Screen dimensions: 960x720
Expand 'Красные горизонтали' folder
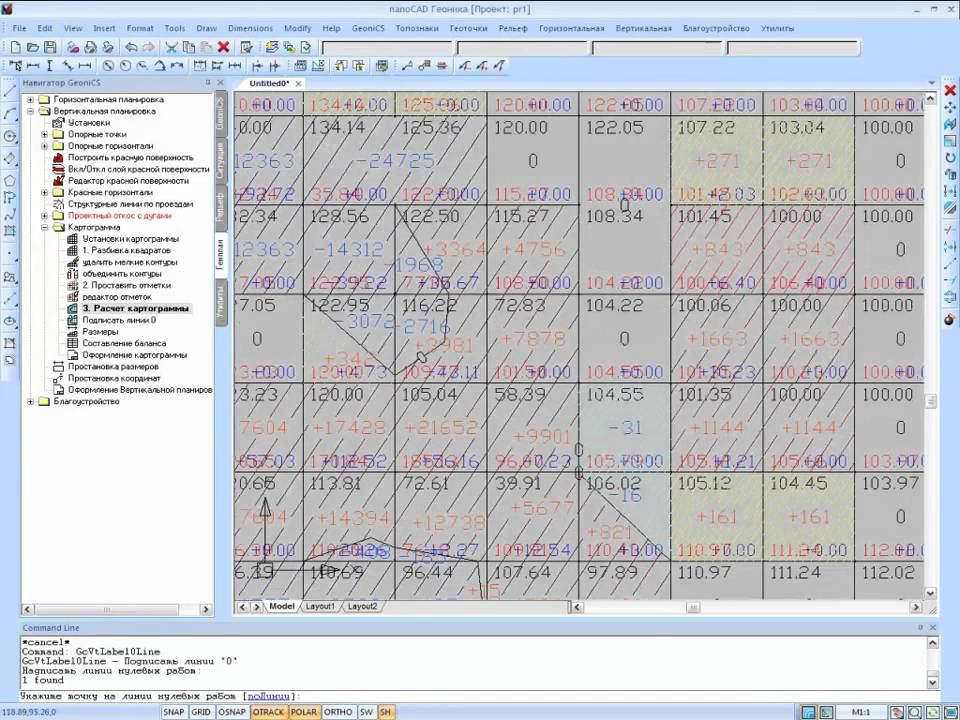pos(45,192)
